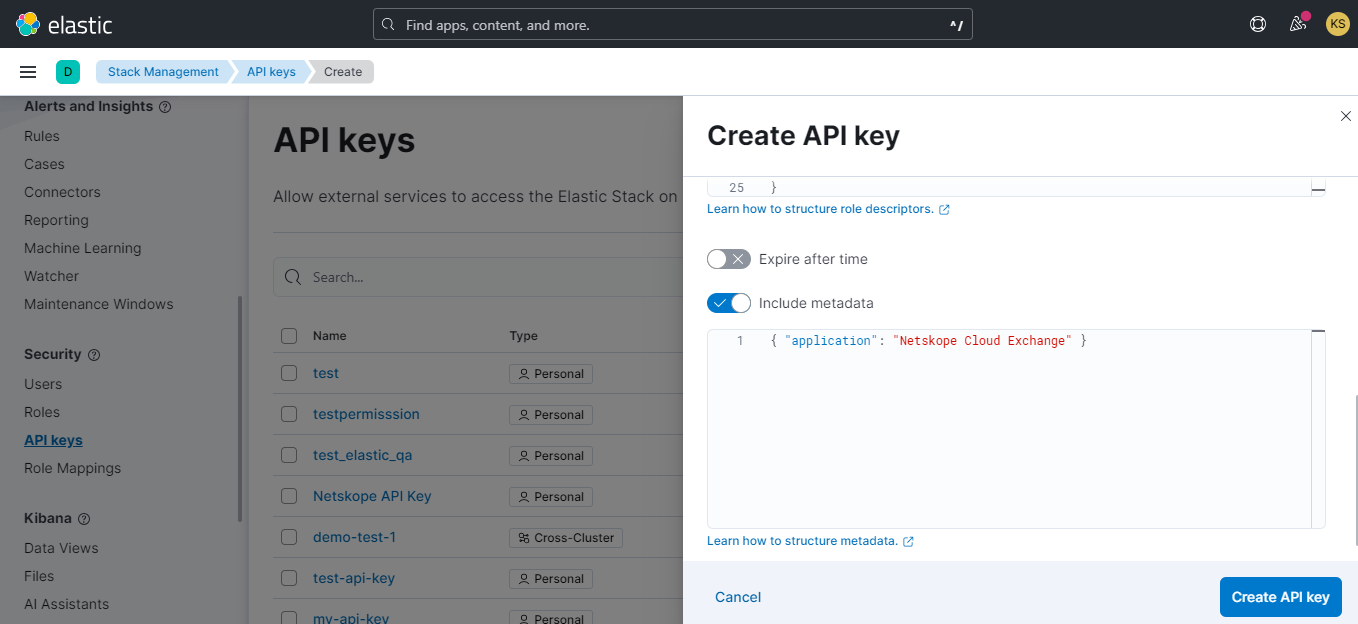
Task: Open Data Views under Kibana
Action: 61,548
